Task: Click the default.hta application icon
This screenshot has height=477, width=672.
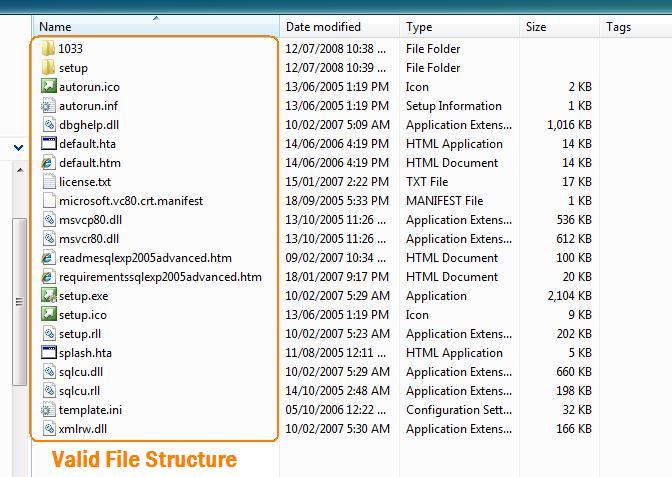Action: 48,143
